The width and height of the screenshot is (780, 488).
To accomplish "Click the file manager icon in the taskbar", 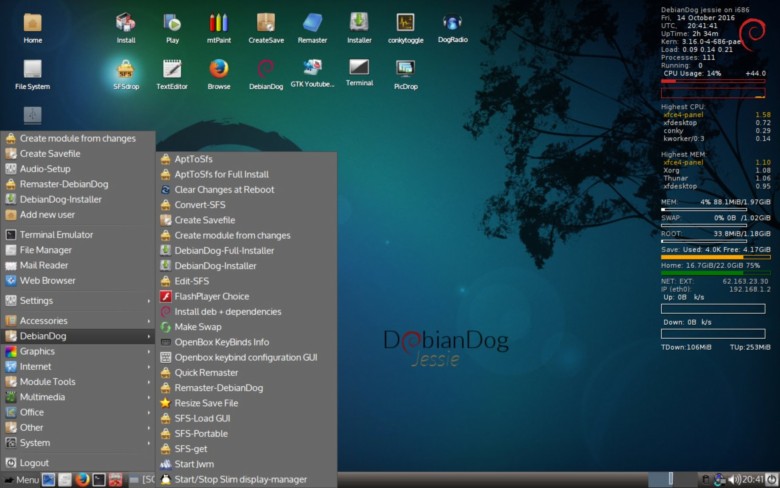I will point(65,480).
